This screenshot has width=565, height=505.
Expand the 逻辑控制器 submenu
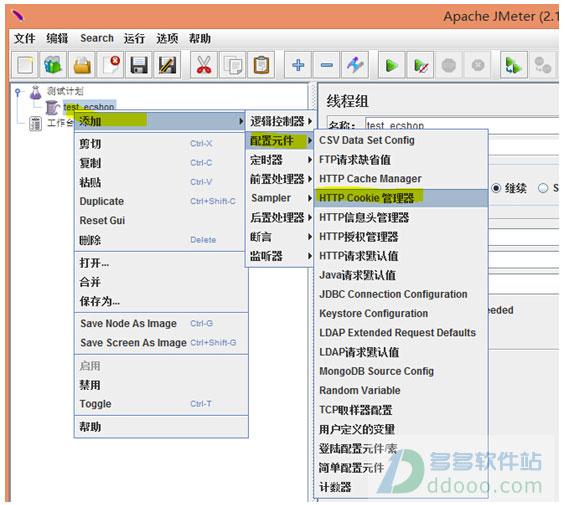(281, 121)
